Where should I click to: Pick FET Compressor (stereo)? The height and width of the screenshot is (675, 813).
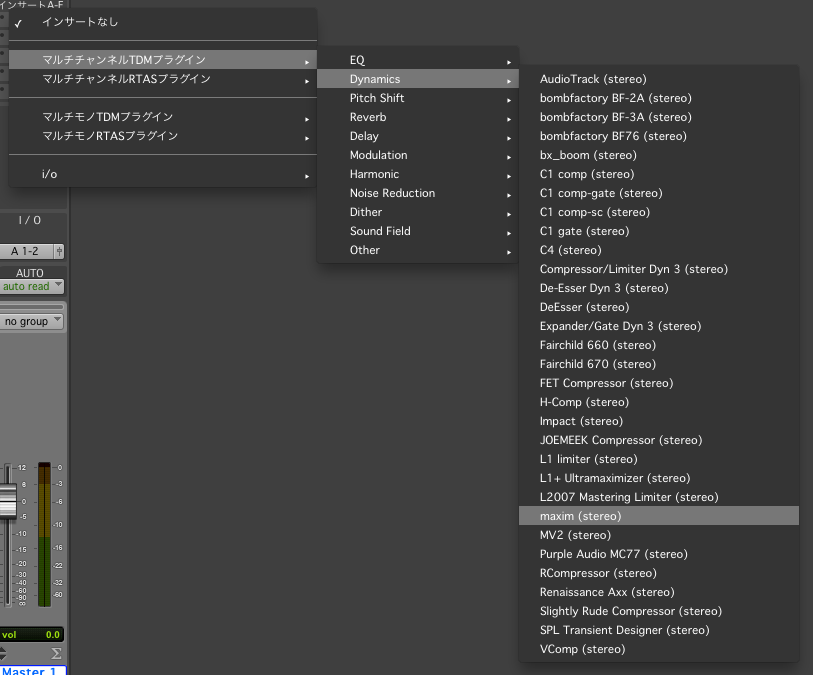659,383
